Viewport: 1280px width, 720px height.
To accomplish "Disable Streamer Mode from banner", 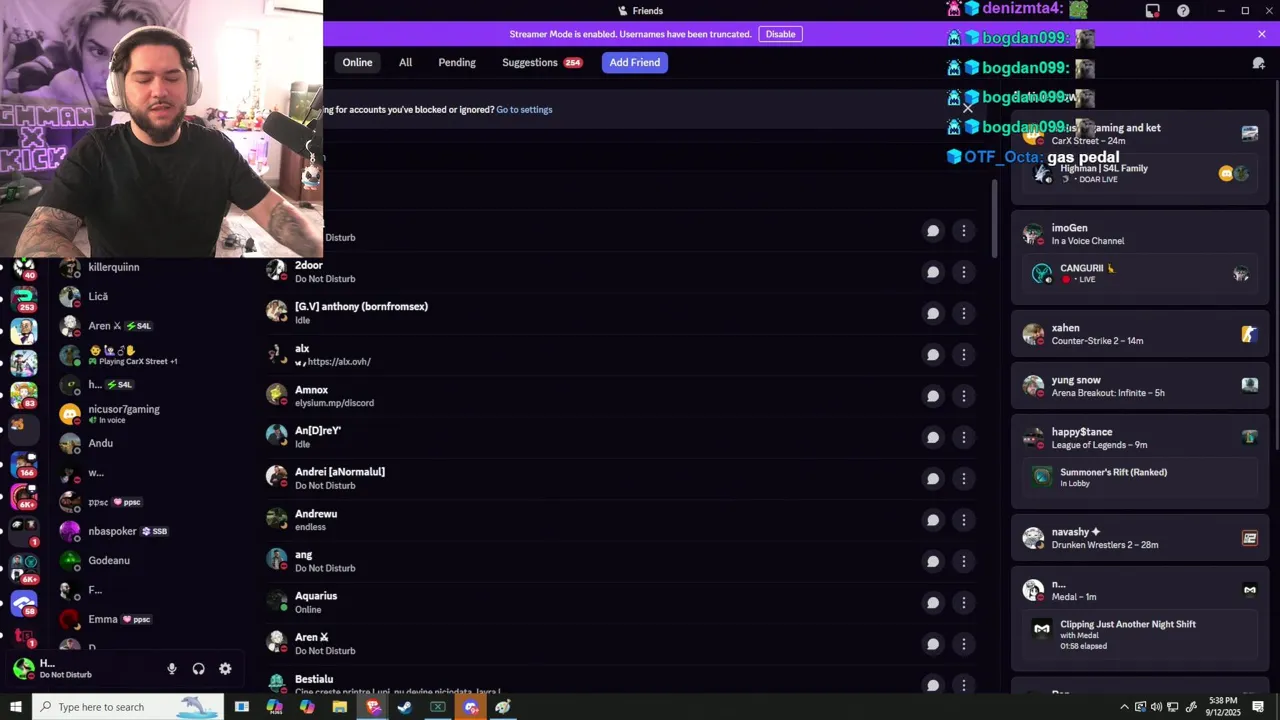I will coord(781,34).
